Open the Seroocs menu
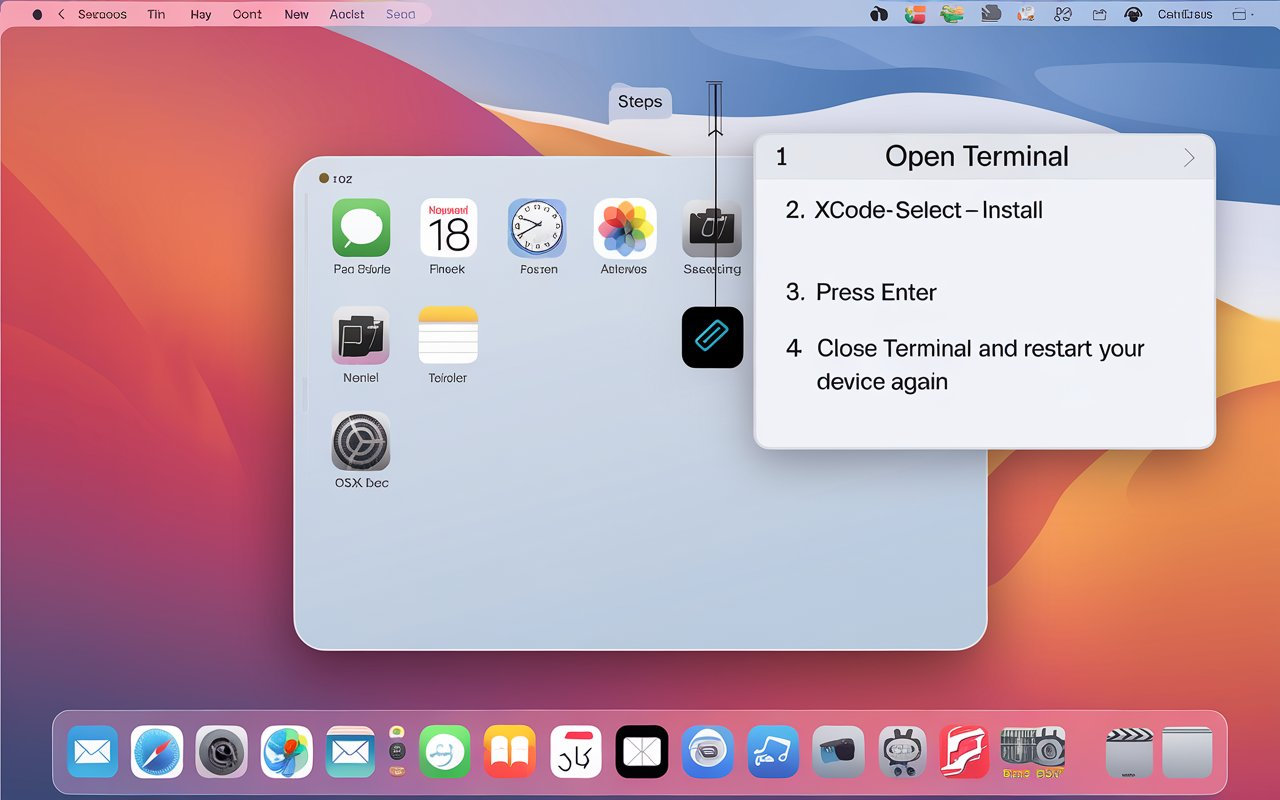 pyautogui.click(x=102, y=14)
